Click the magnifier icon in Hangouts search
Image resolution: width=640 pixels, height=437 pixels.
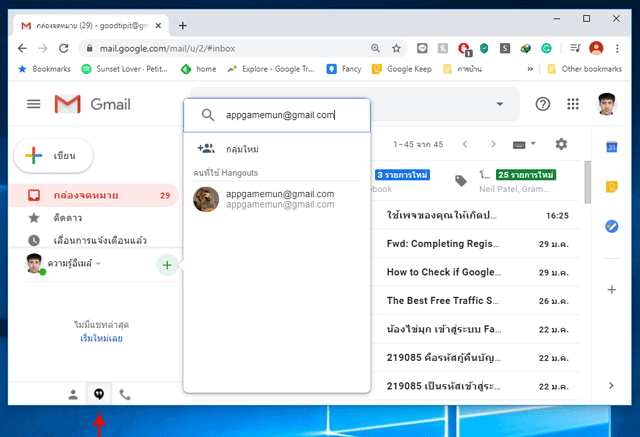tap(208, 115)
